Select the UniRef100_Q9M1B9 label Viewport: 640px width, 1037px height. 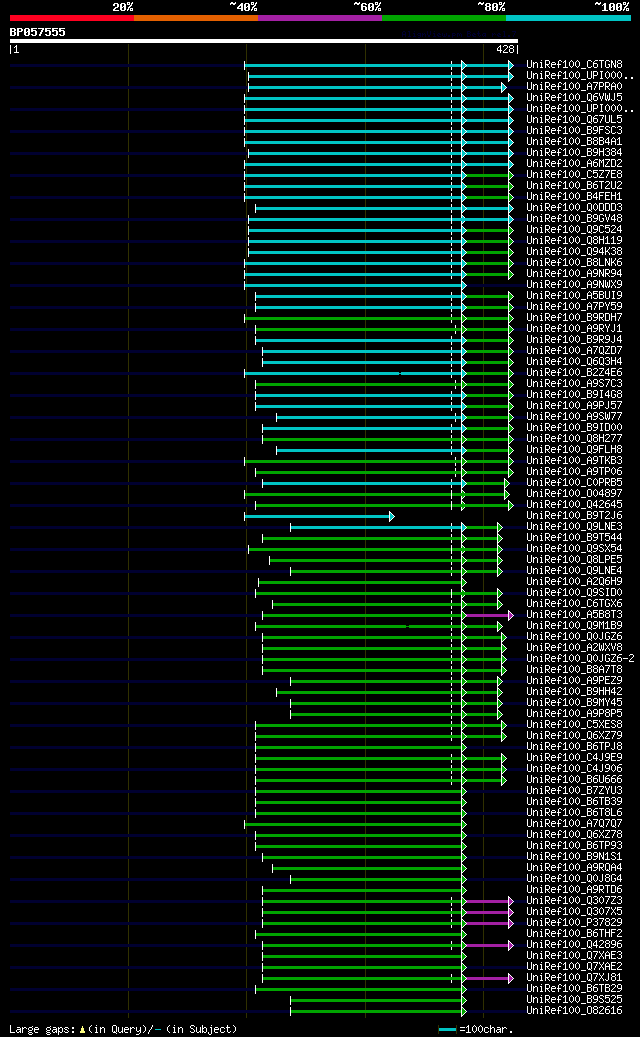(x=574, y=625)
